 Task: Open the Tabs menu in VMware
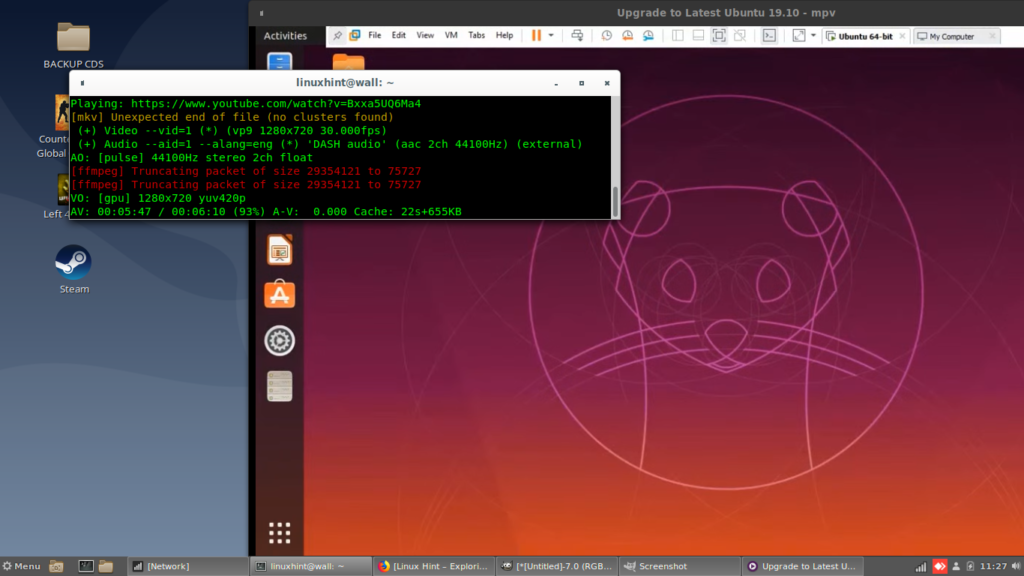coord(477,35)
